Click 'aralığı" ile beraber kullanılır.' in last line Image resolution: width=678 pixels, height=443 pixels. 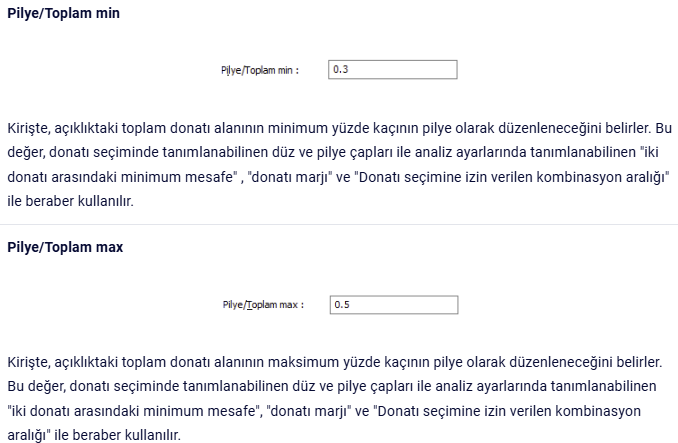coord(94,435)
